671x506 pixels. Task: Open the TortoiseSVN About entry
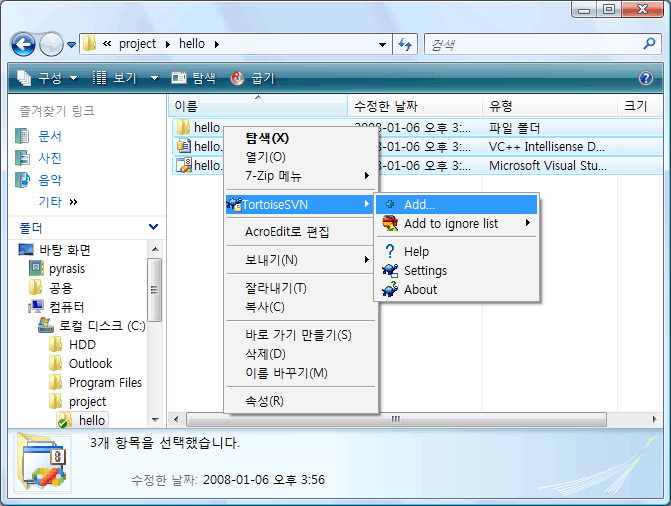pos(420,290)
